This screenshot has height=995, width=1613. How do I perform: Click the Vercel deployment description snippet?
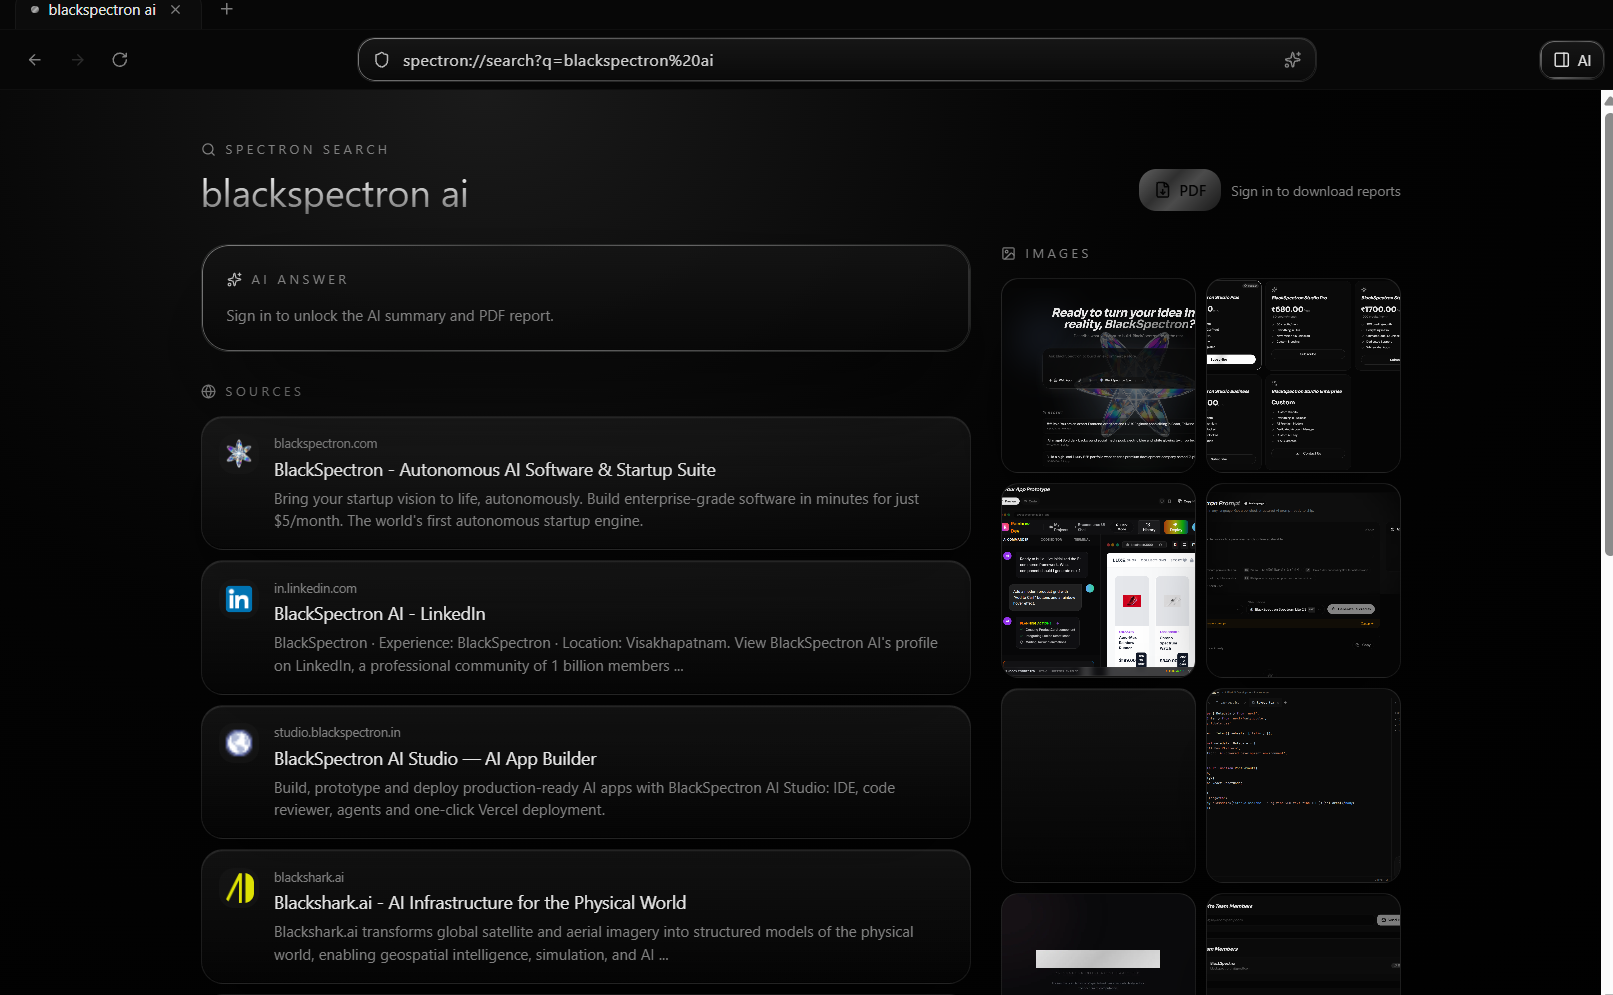584,799
